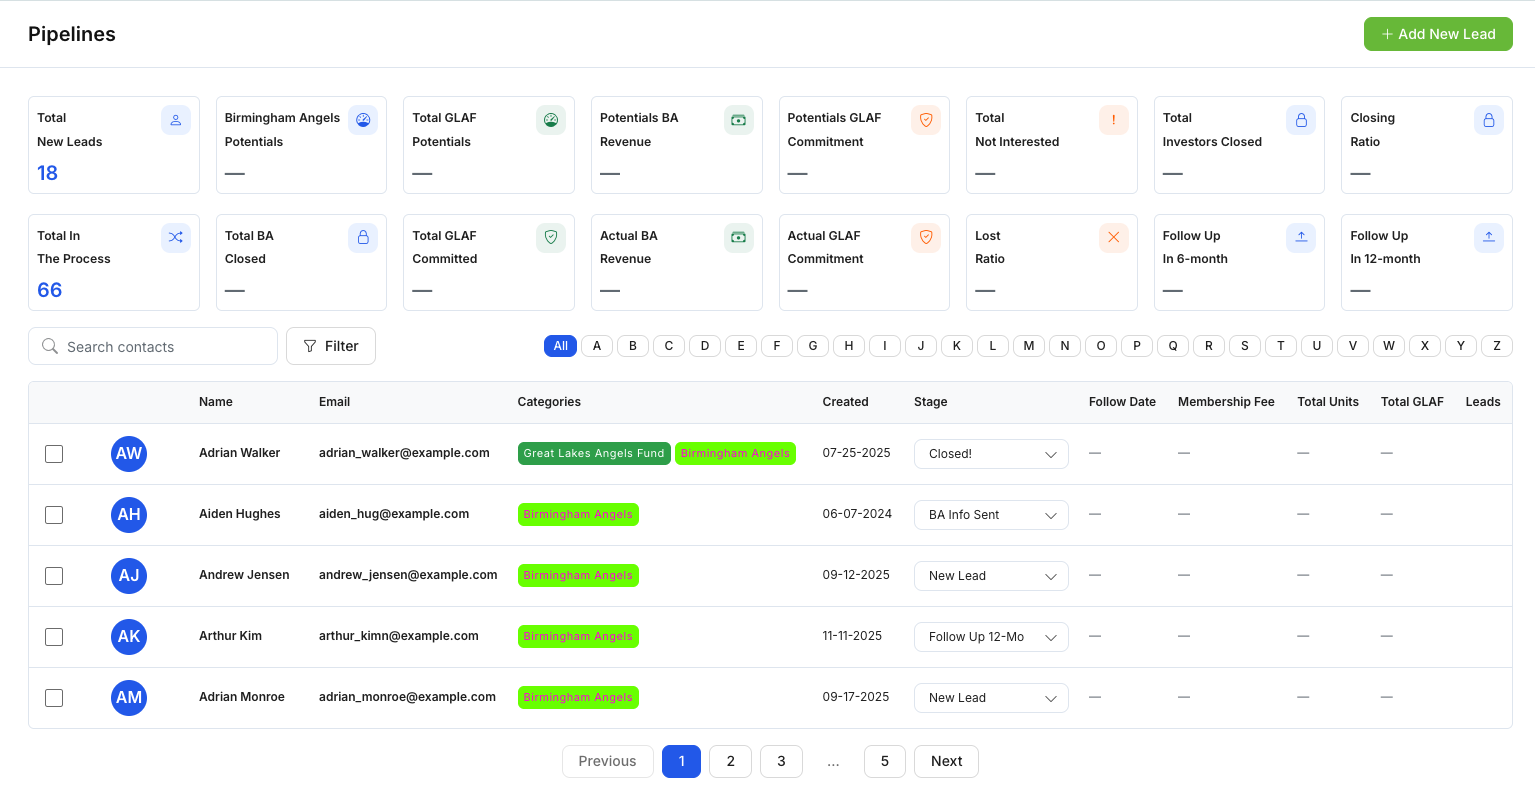This screenshot has width=1535, height=795.
Task: Check the row checkbox for Adrian Monroe
Action: [54, 698]
